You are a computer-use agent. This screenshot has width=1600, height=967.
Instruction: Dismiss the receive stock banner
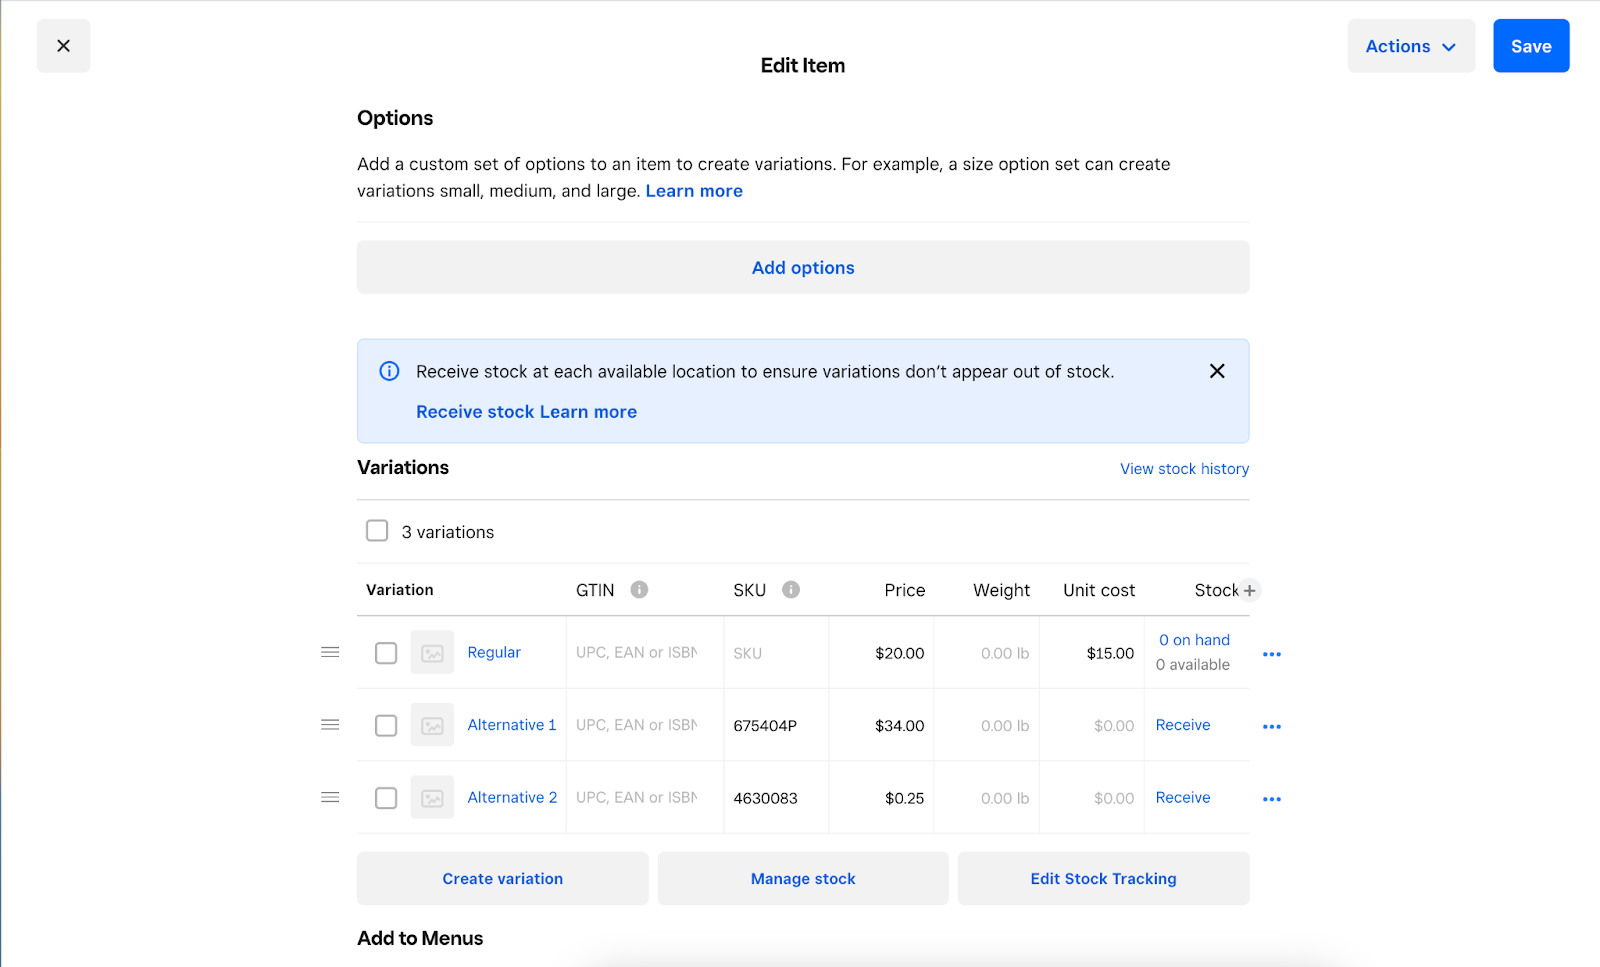click(x=1217, y=370)
